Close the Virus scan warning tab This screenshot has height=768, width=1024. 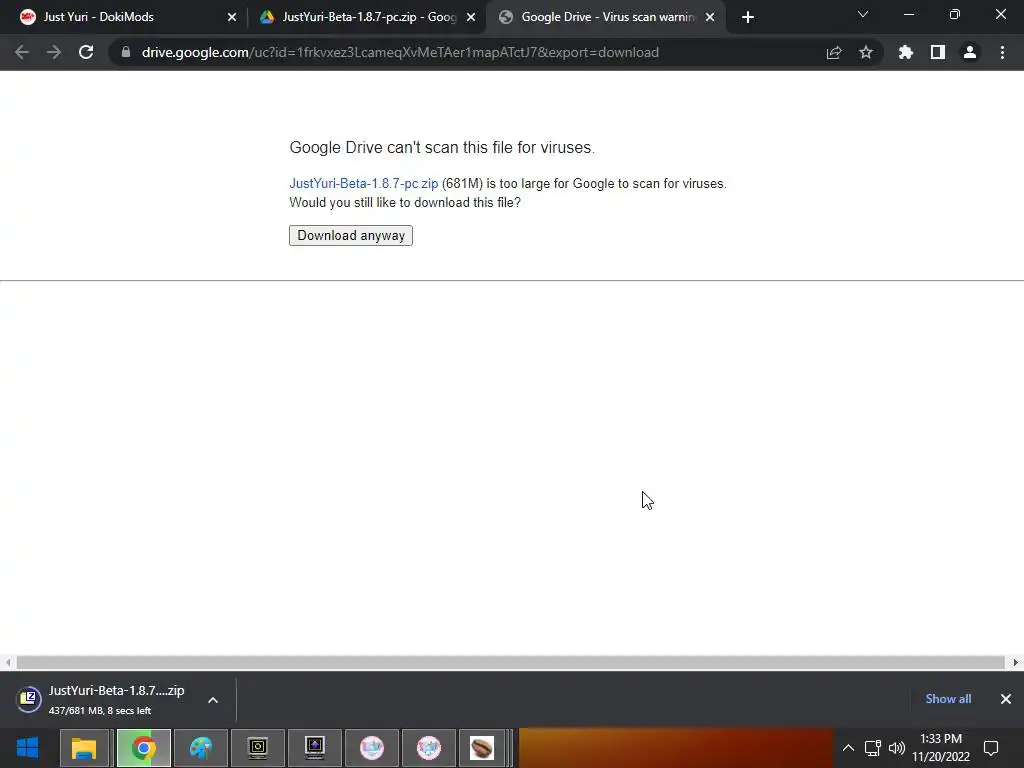click(710, 17)
